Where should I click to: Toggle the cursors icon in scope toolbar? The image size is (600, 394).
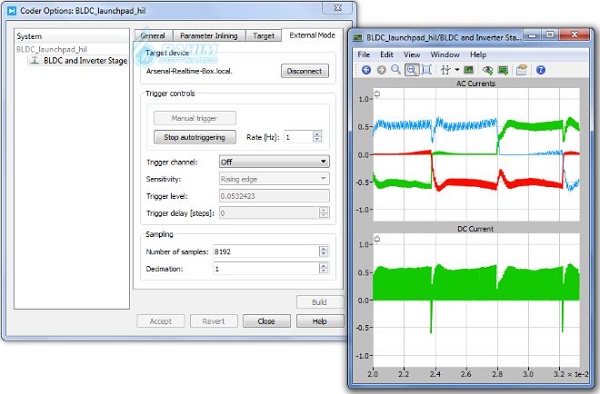click(x=445, y=70)
